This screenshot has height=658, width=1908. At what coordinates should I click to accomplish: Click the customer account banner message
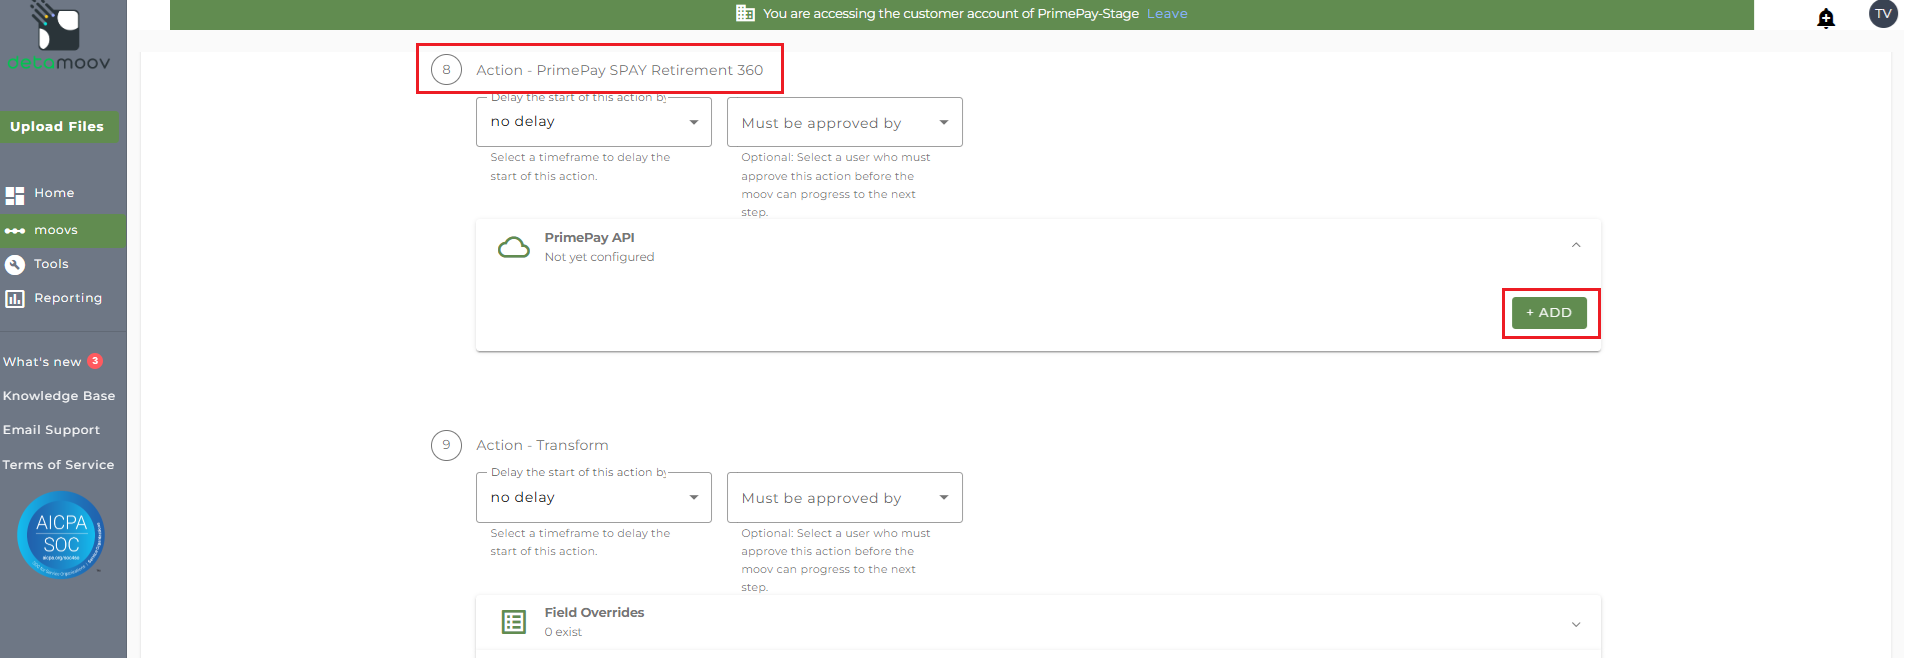951,14
